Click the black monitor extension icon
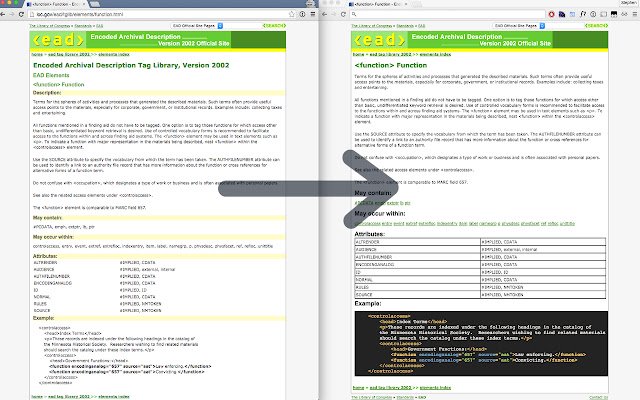 614,14
